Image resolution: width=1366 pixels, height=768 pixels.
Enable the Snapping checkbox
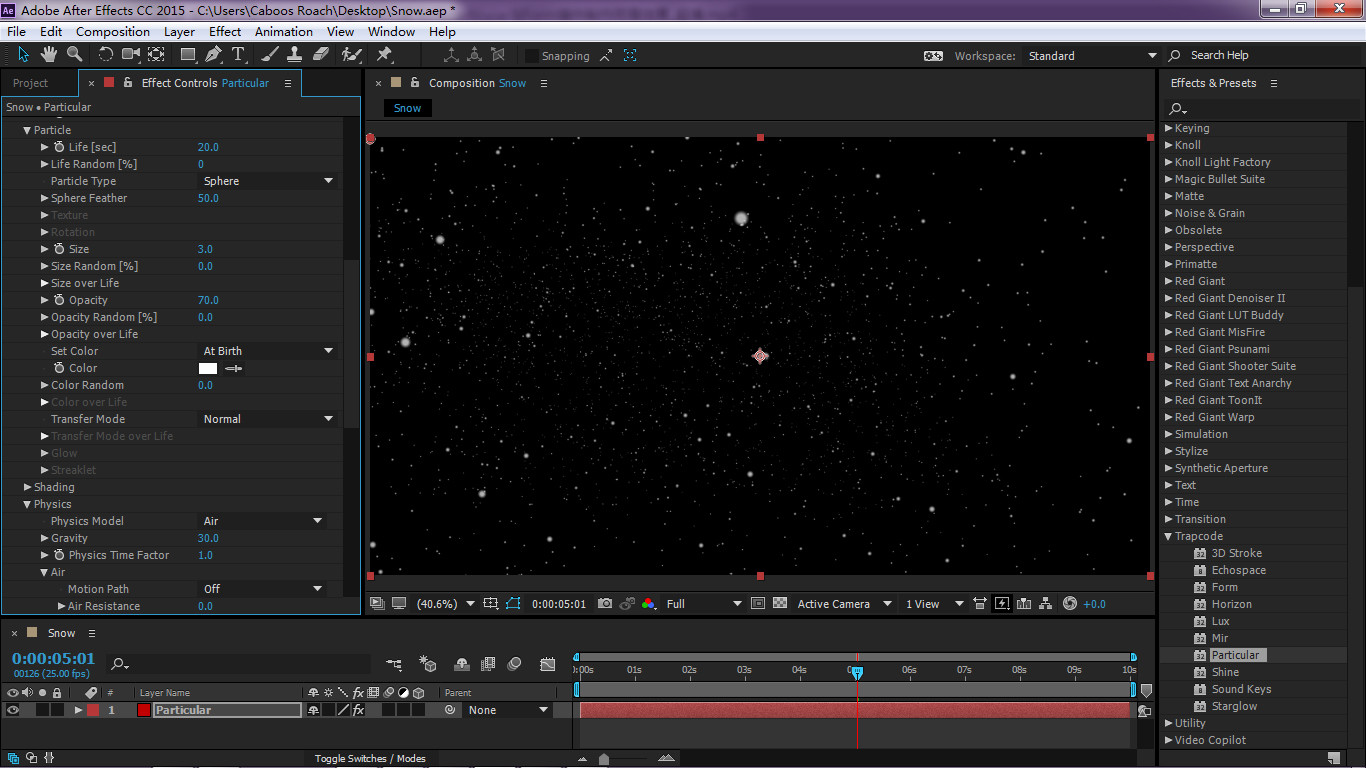[x=532, y=56]
